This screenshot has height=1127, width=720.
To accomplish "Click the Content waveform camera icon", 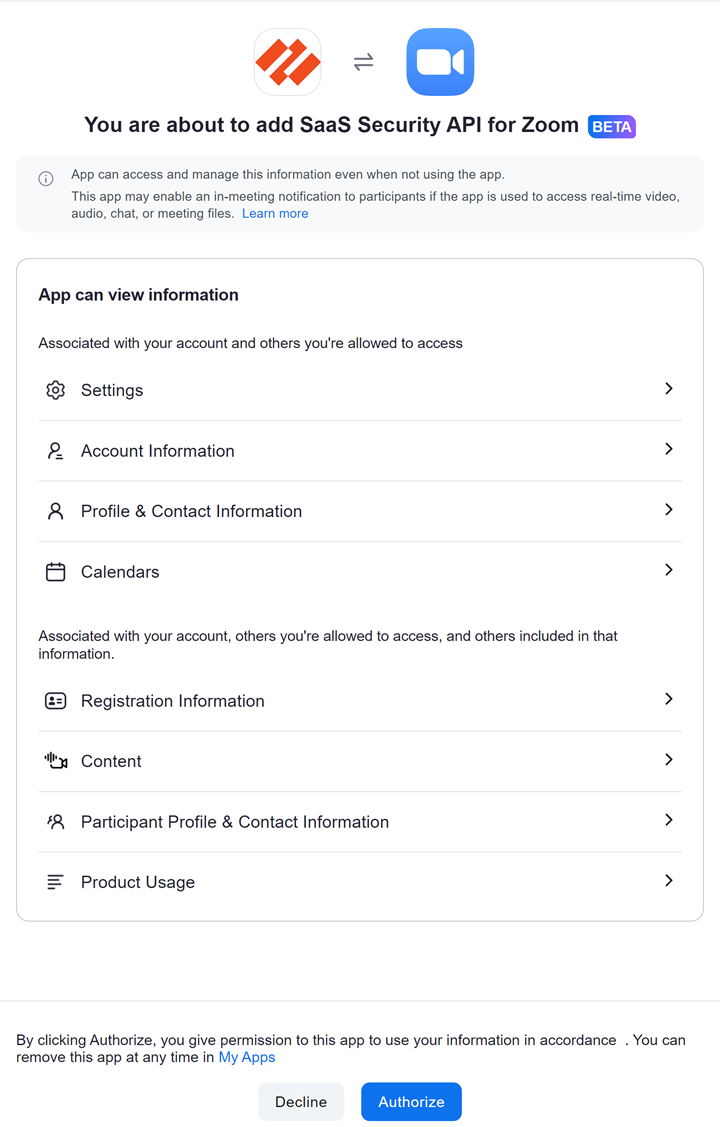I will click(56, 761).
